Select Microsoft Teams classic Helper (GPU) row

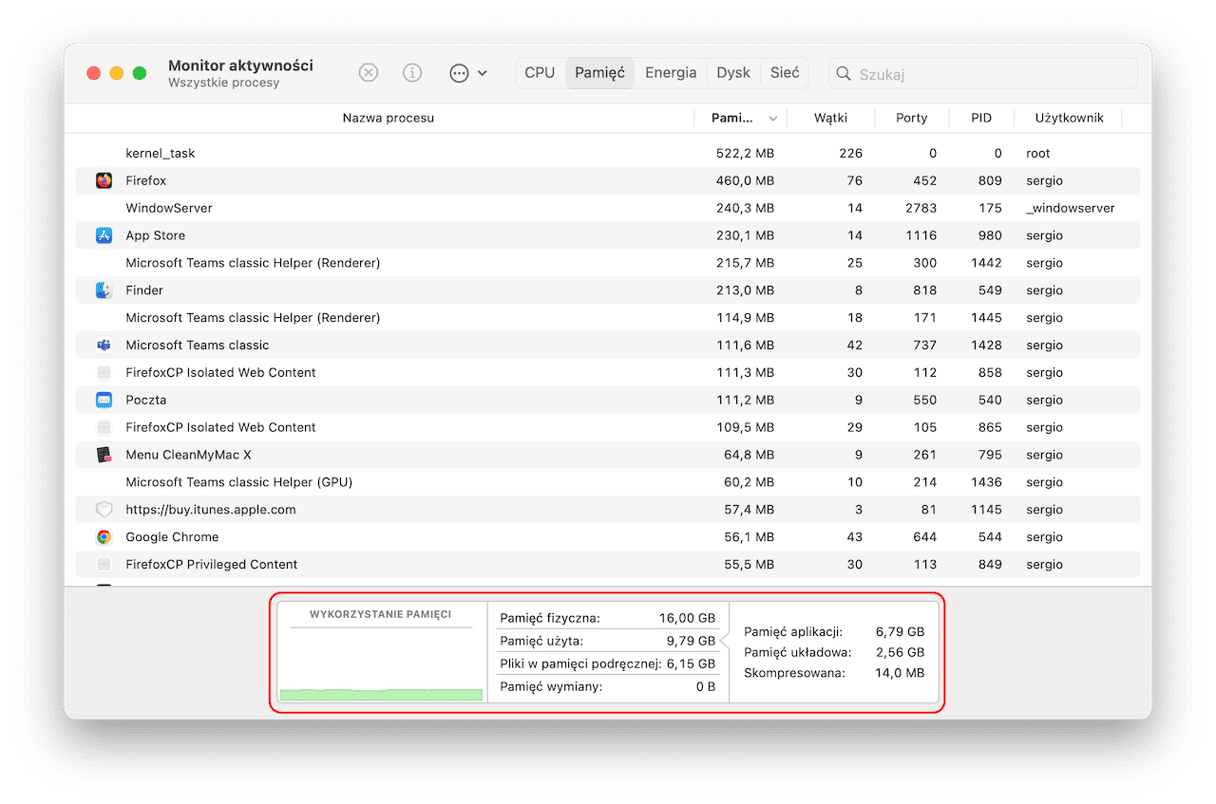tap(608, 482)
